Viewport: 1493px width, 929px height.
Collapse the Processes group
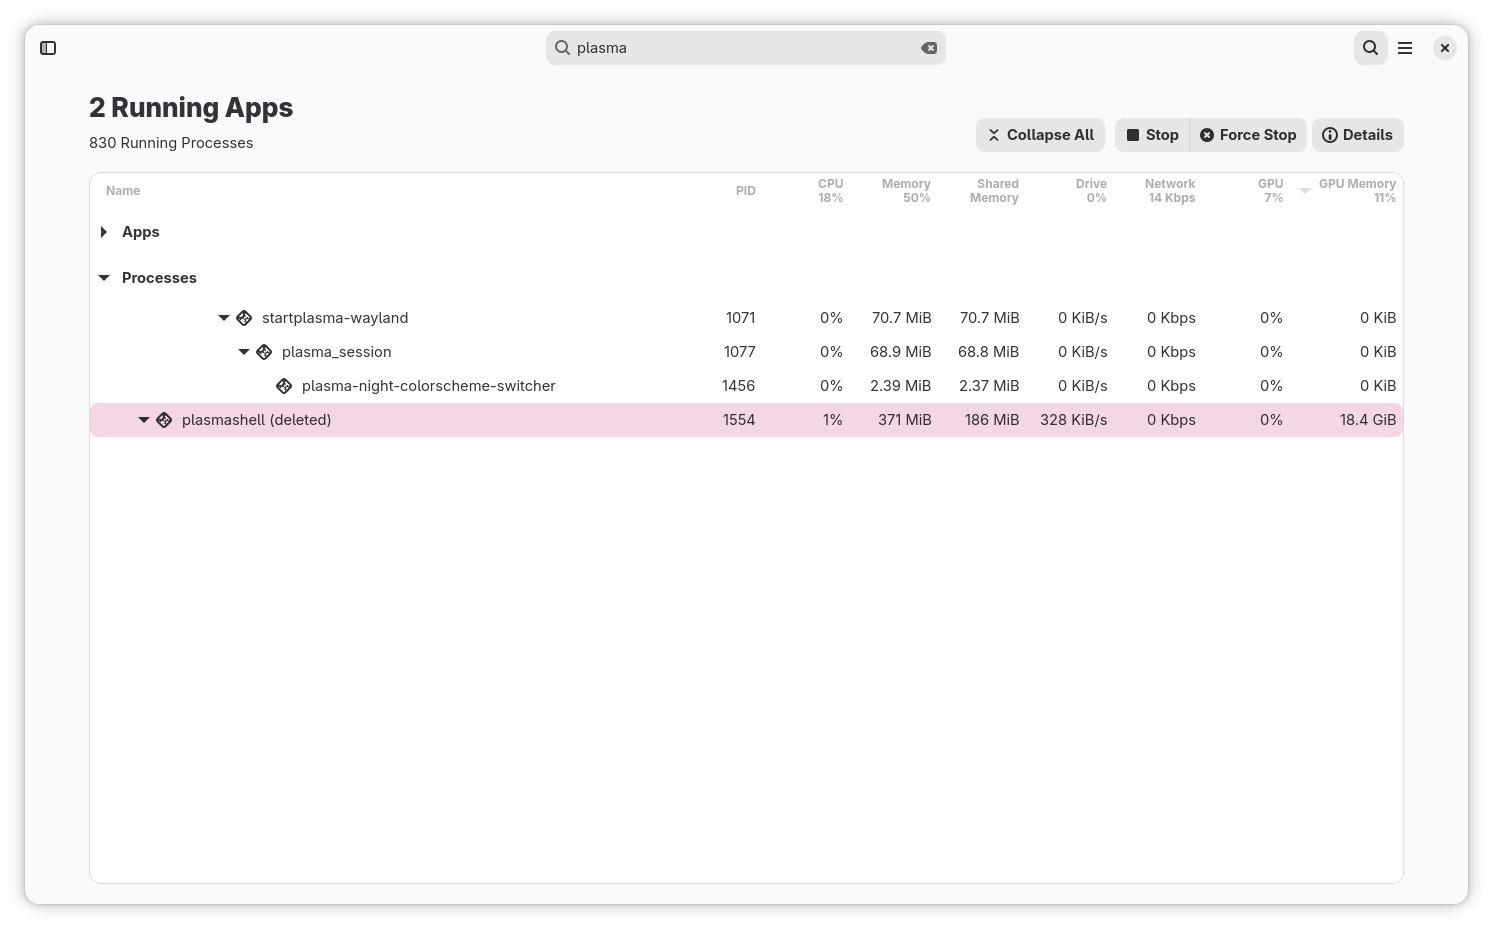point(104,278)
